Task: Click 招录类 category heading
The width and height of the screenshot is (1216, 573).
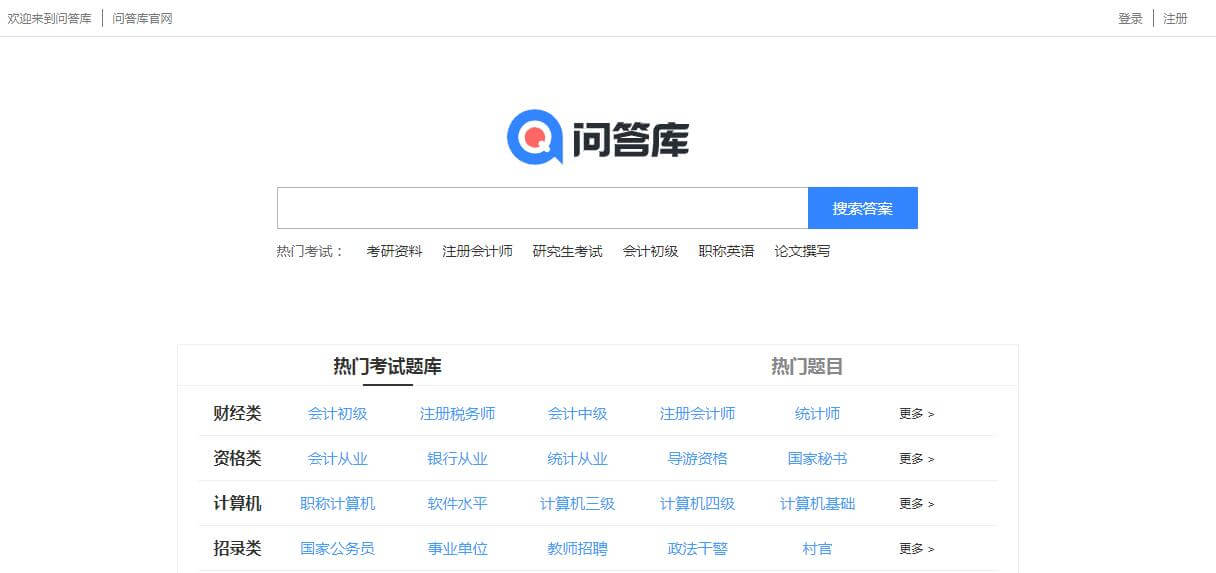Action: point(237,548)
